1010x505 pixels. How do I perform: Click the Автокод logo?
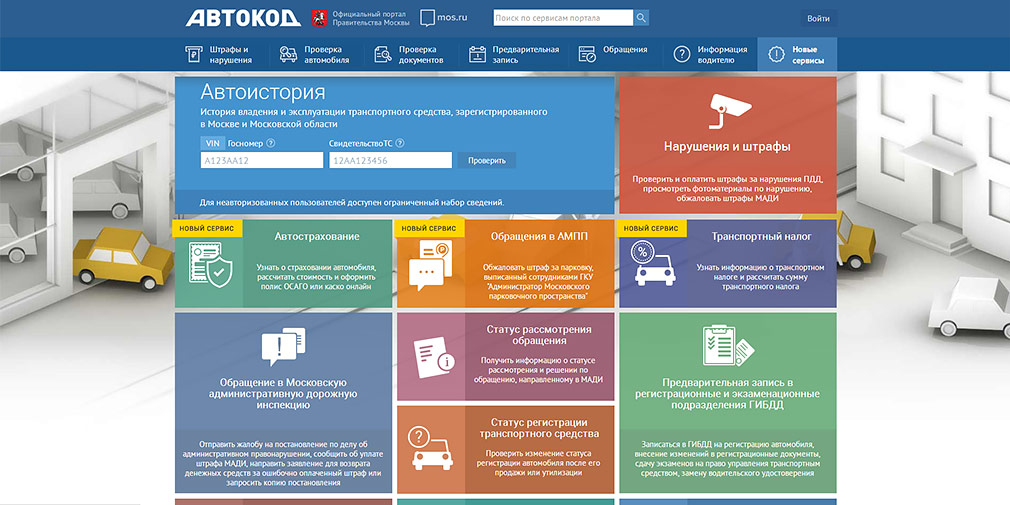(x=243, y=18)
